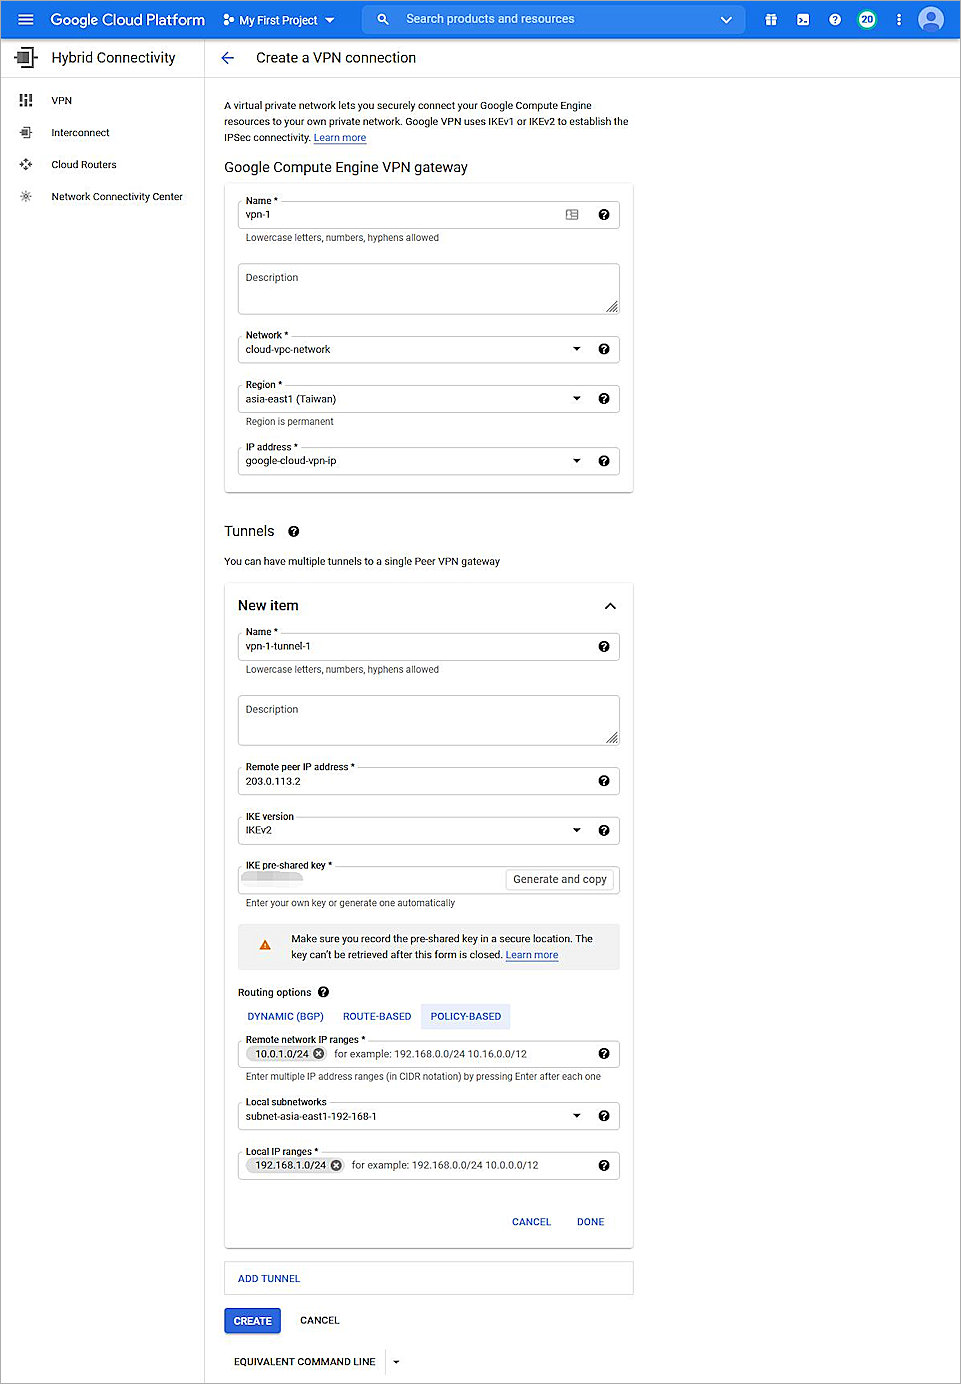Click the blue Create button
961x1384 pixels.
pyautogui.click(x=252, y=1321)
